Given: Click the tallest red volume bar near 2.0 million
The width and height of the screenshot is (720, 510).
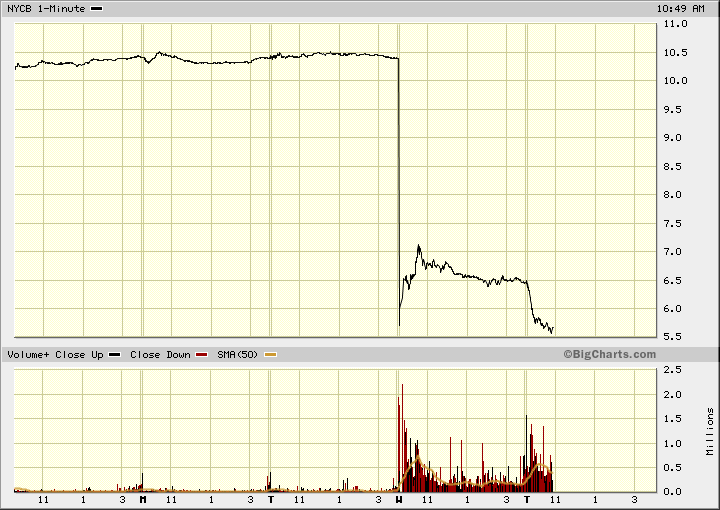Looking at the screenshot, I should point(402,438).
